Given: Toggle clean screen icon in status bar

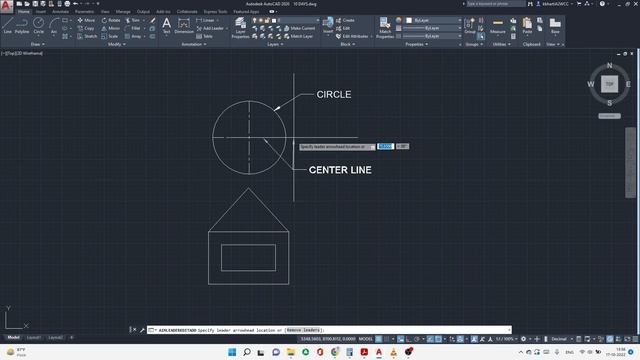Looking at the screenshot, I should tap(627, 339).
